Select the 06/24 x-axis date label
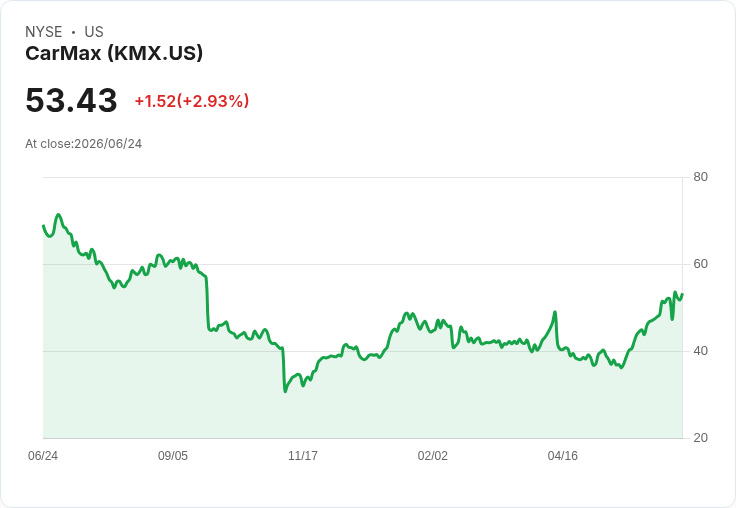The image size is (736, 508). click(x=43, y=455)
